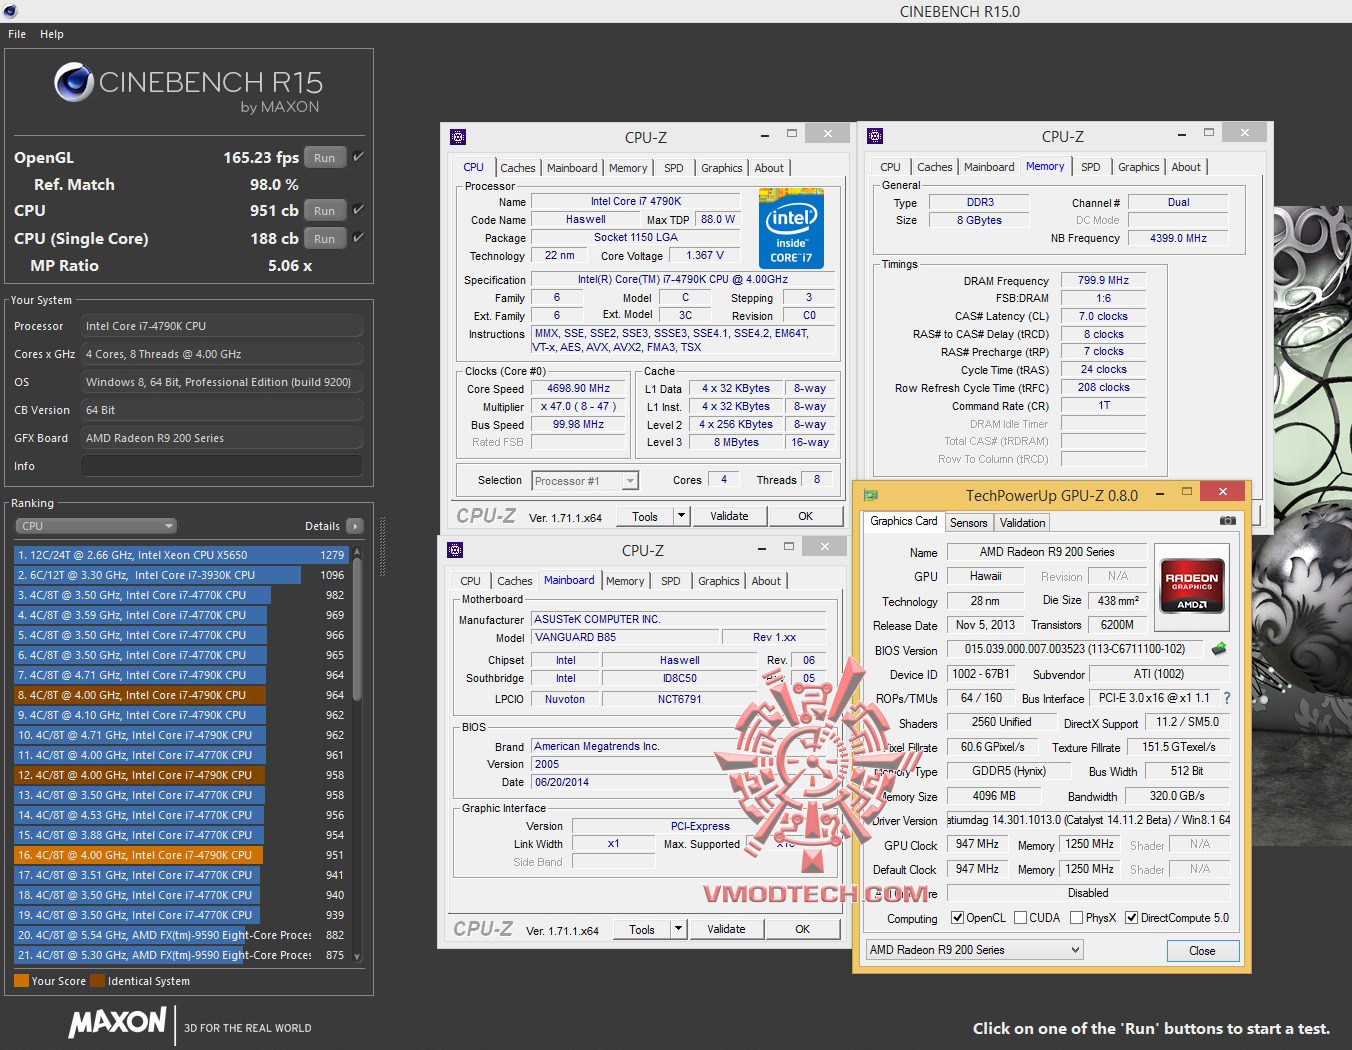Toggle the OpenGL test checkbox
Screen dimensions: 1352x1050
click(x=358, y=157)
